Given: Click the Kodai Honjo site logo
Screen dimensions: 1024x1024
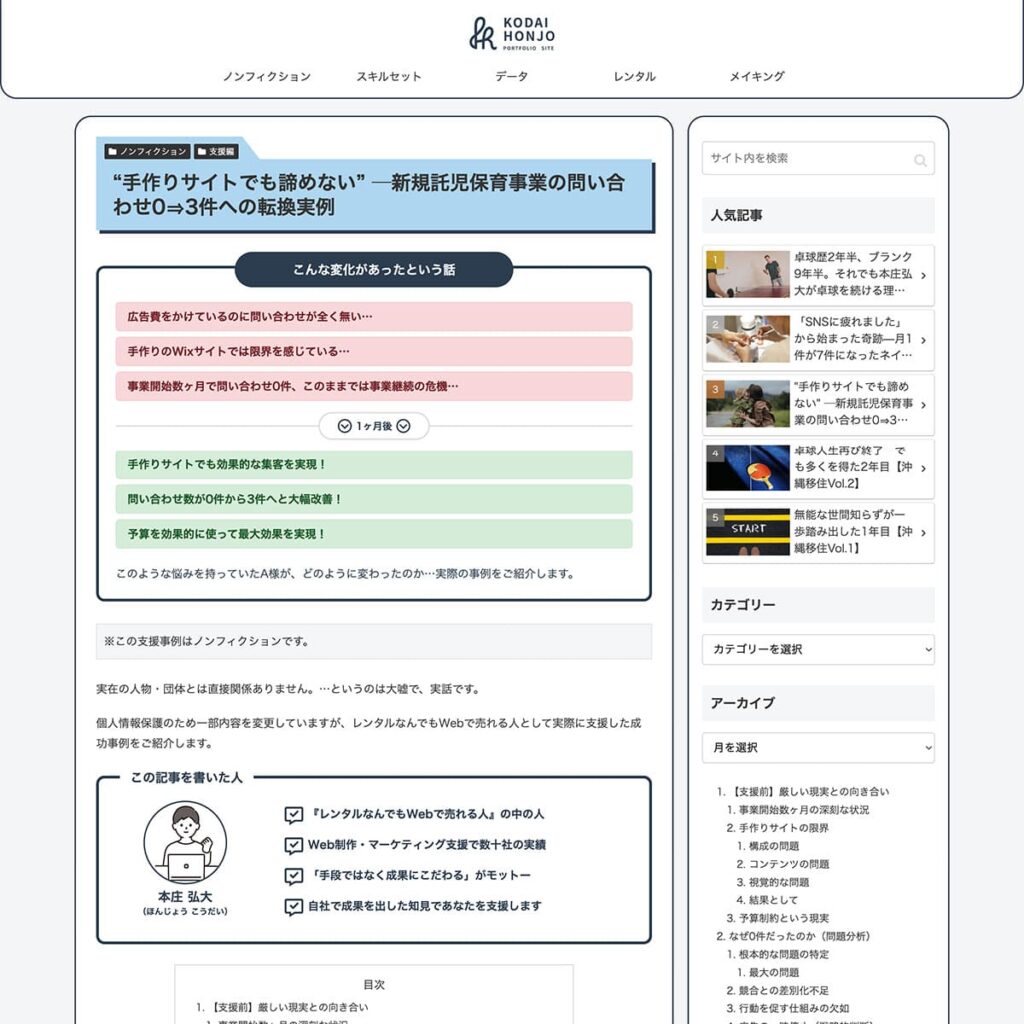Looking at the screenshot, I should (511, 34).
